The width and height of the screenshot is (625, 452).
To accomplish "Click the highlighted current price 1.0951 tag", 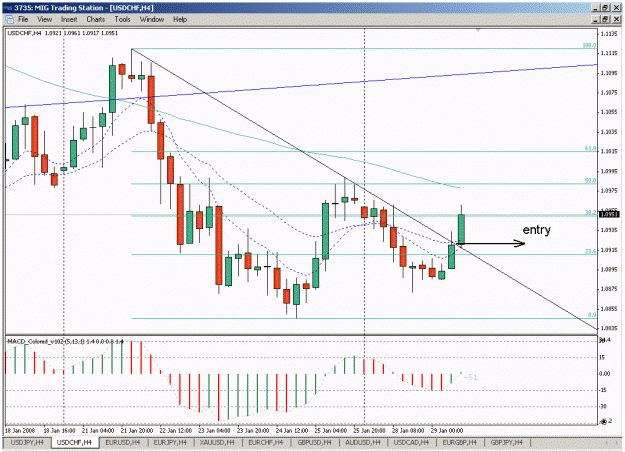I will pos(609,214).
